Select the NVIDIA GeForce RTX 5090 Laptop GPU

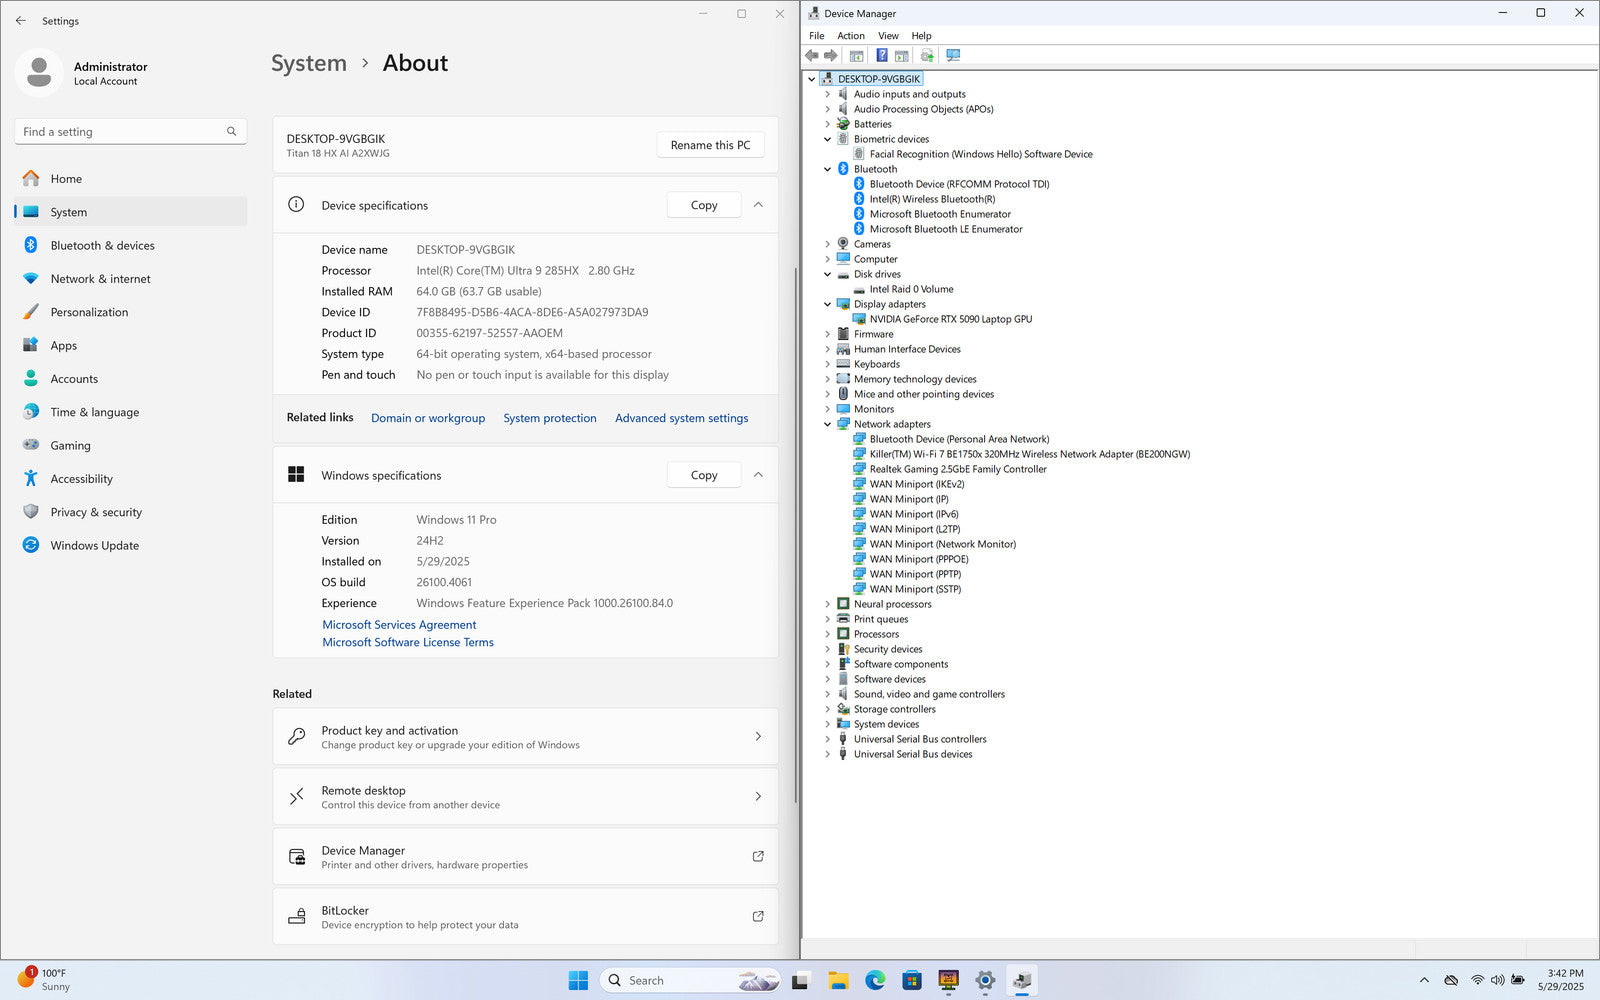point(950,319)
